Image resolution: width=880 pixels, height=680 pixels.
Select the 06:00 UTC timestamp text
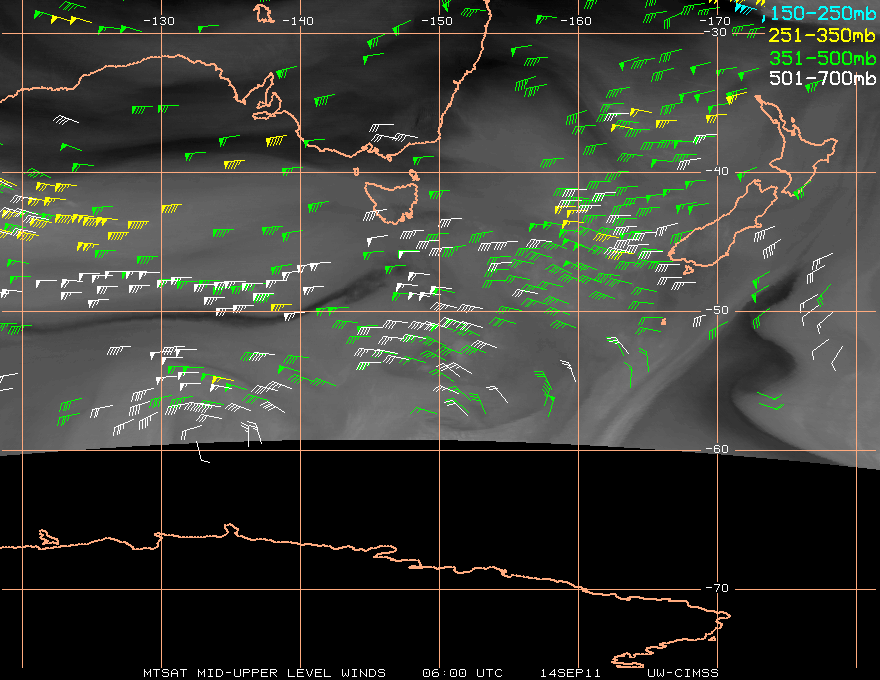(x=464, y=672)
